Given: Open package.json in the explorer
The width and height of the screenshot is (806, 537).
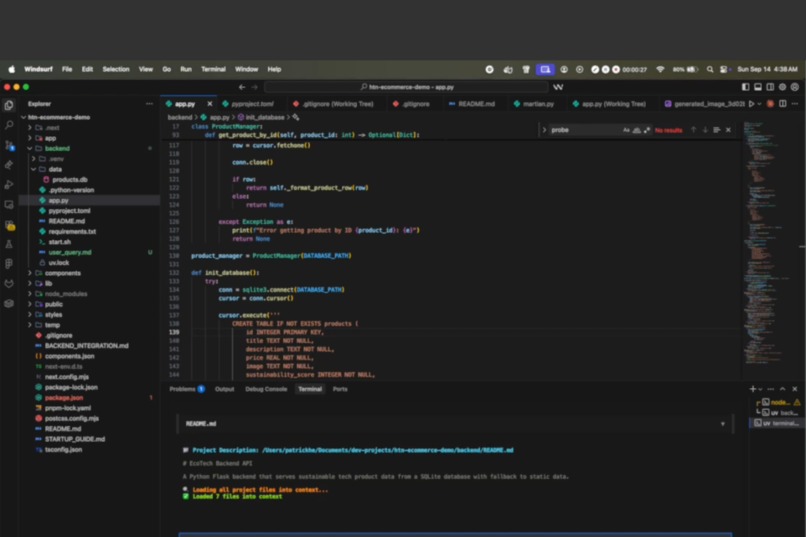Looking at the screenshot, I should (64, 398).
